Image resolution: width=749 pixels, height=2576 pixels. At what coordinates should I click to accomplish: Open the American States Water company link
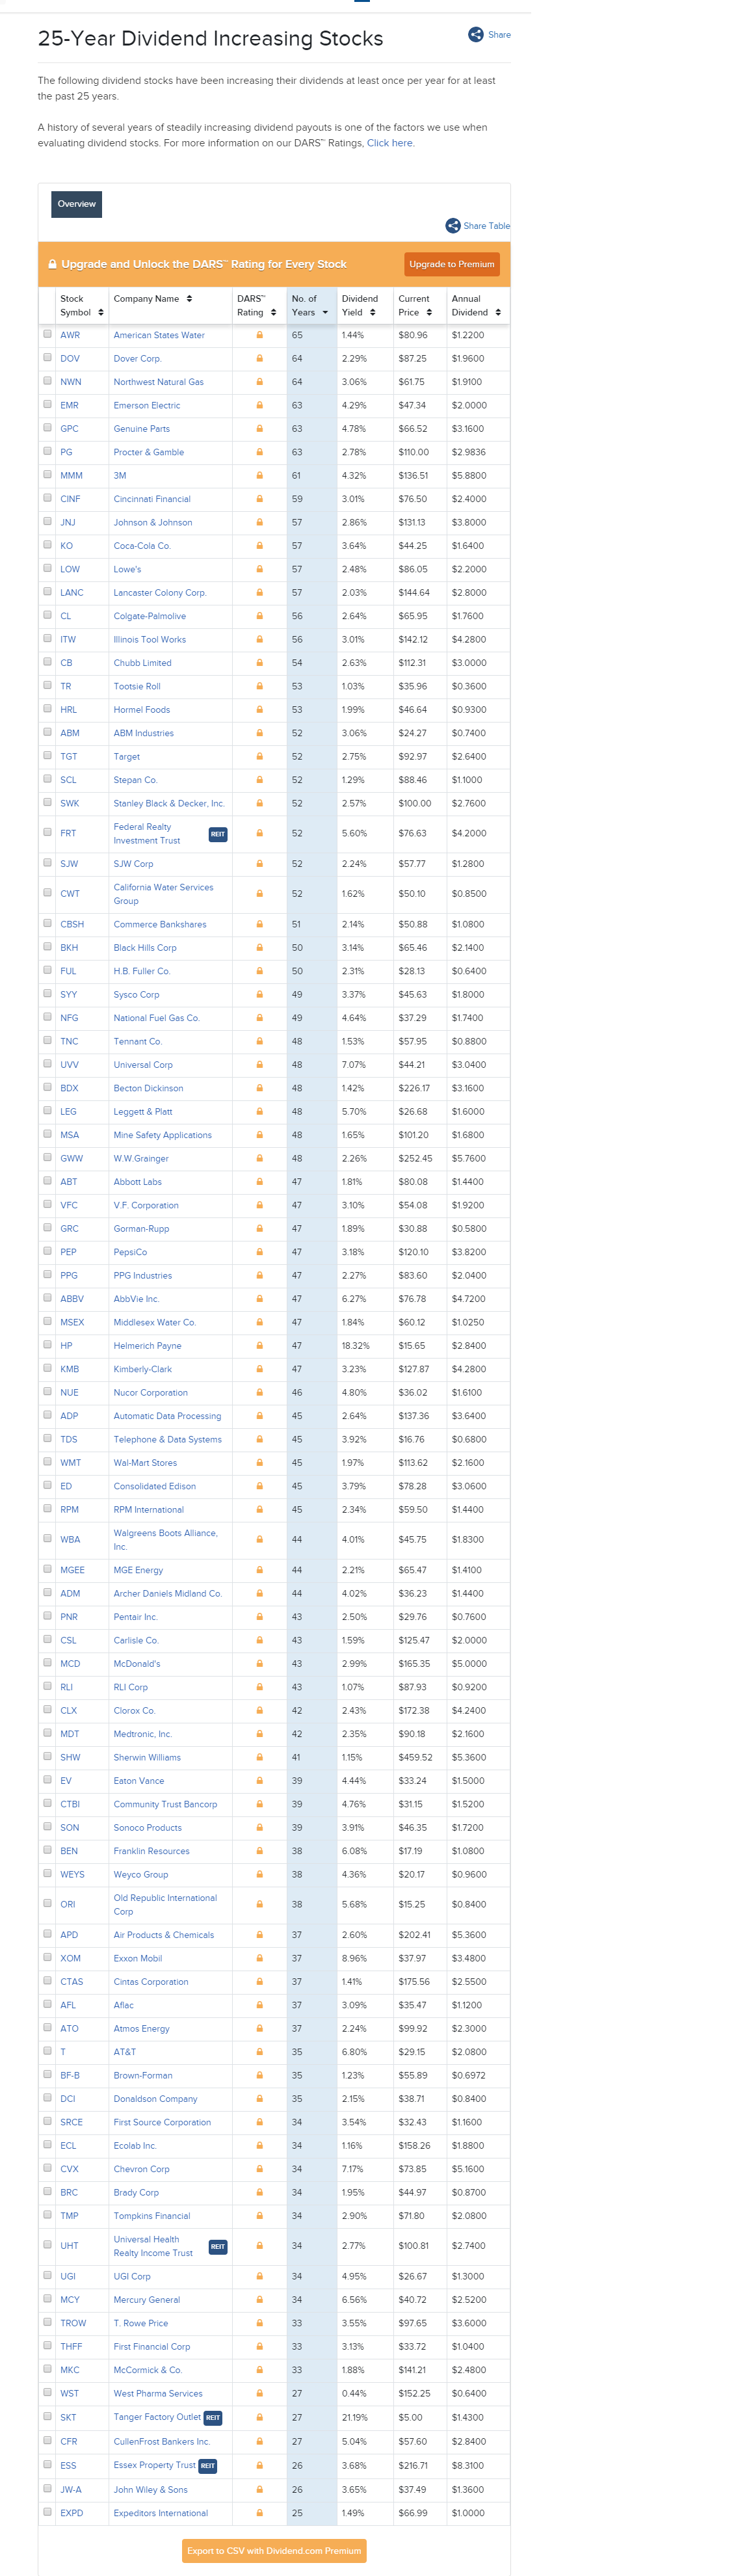[159, 335]
